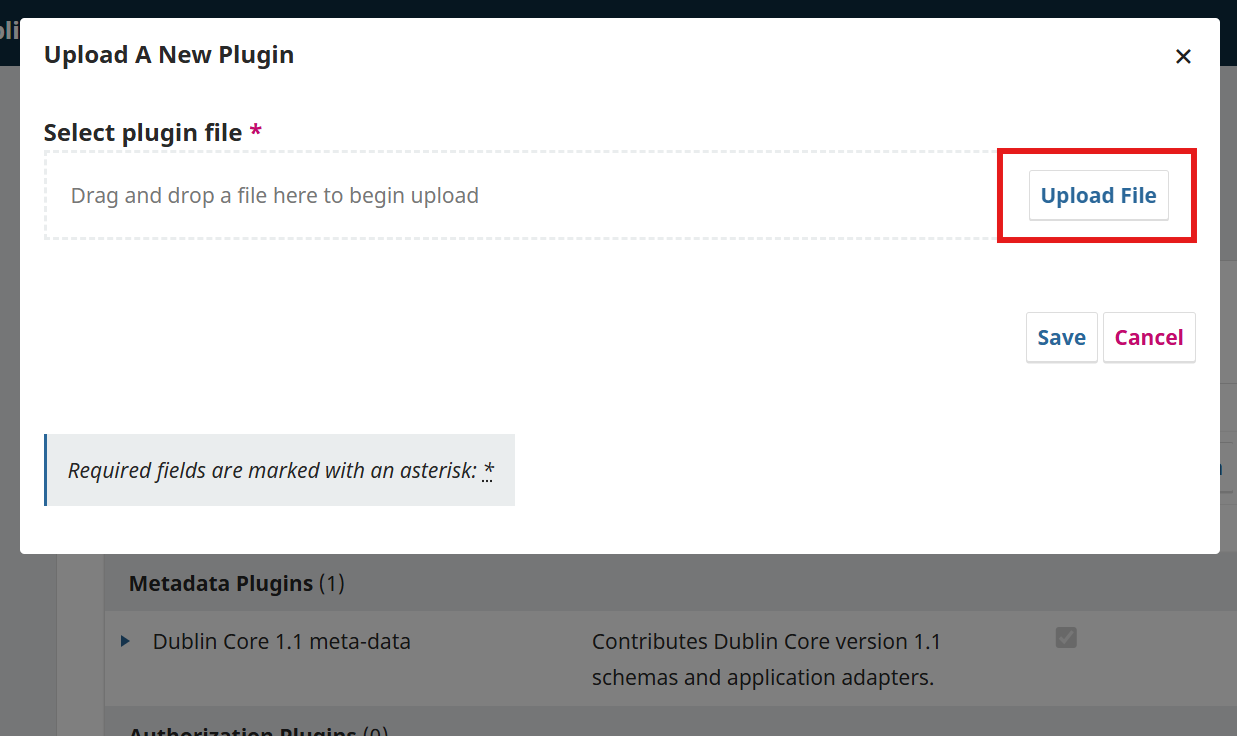Click the Upload File button
This screenshot has width=1237, height=736.
tap(1098, 196)
